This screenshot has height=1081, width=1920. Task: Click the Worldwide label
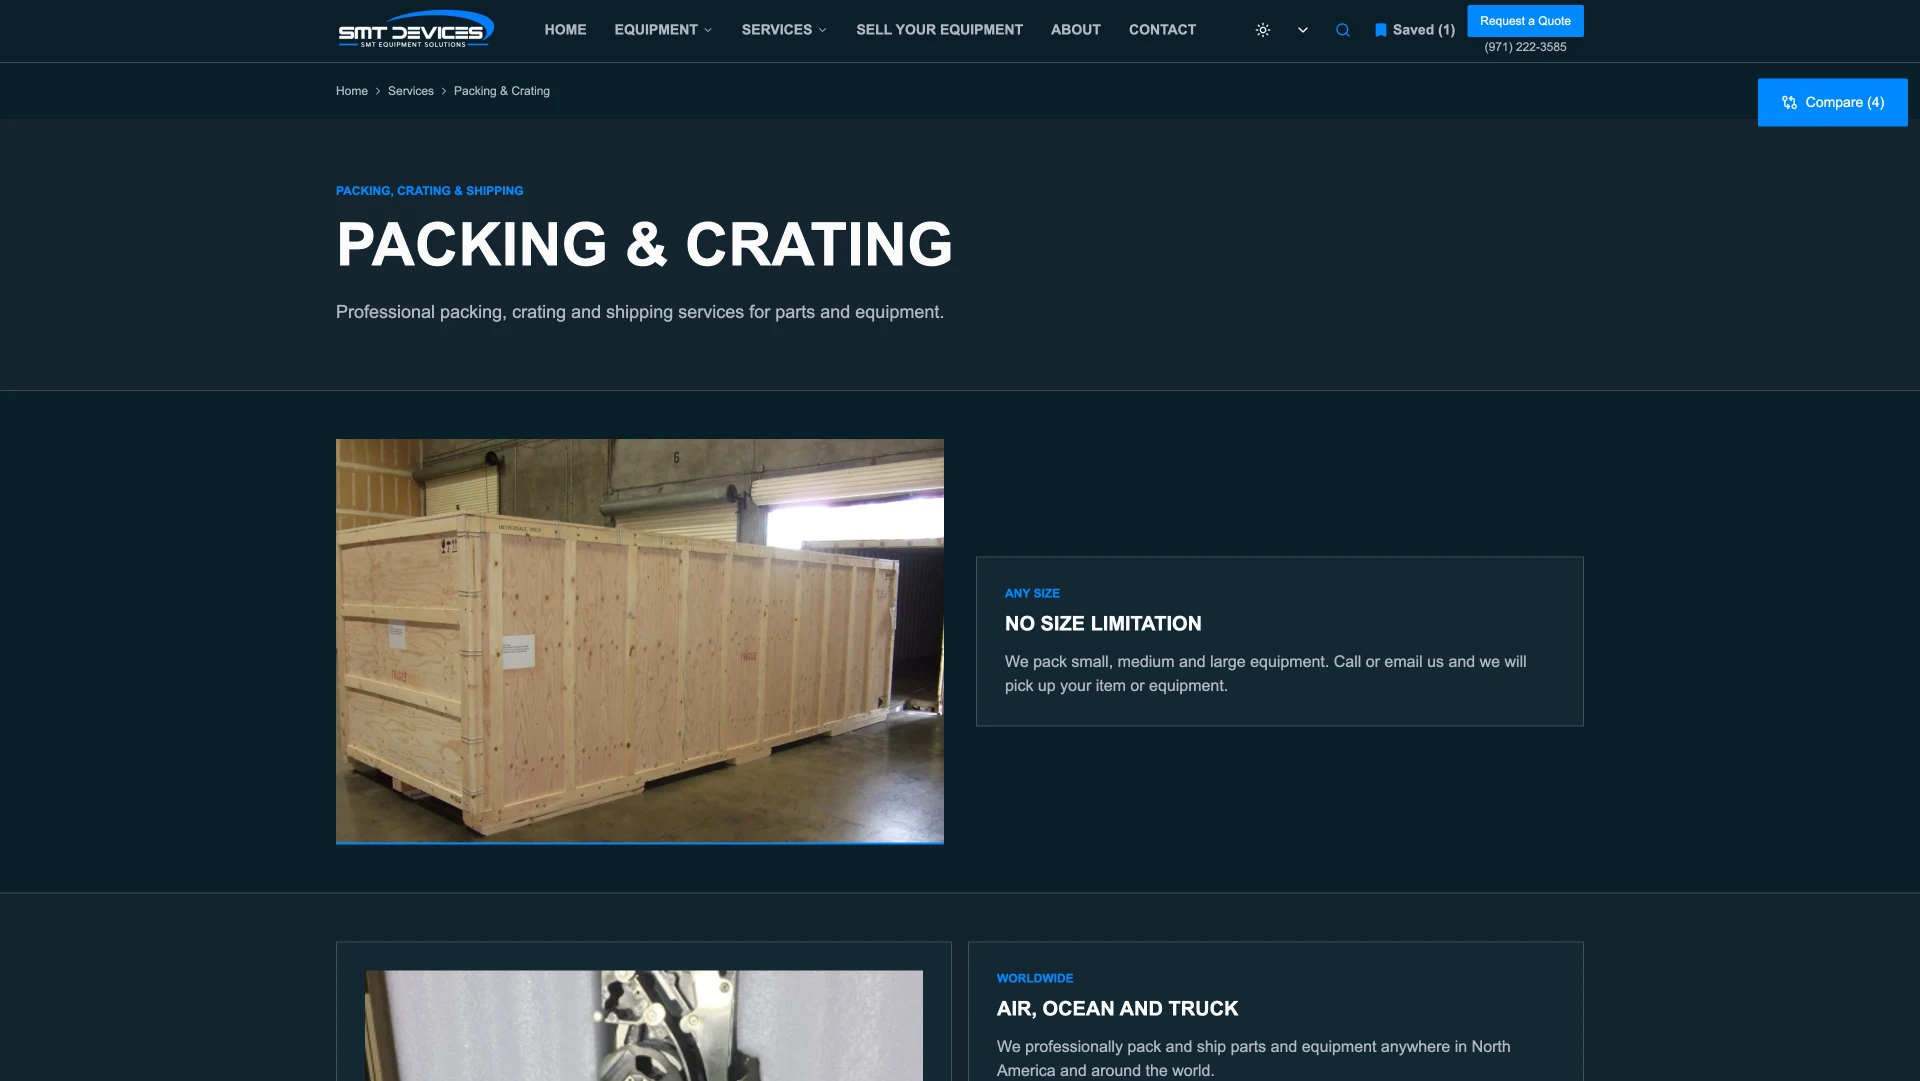(x=1035, y=979)
